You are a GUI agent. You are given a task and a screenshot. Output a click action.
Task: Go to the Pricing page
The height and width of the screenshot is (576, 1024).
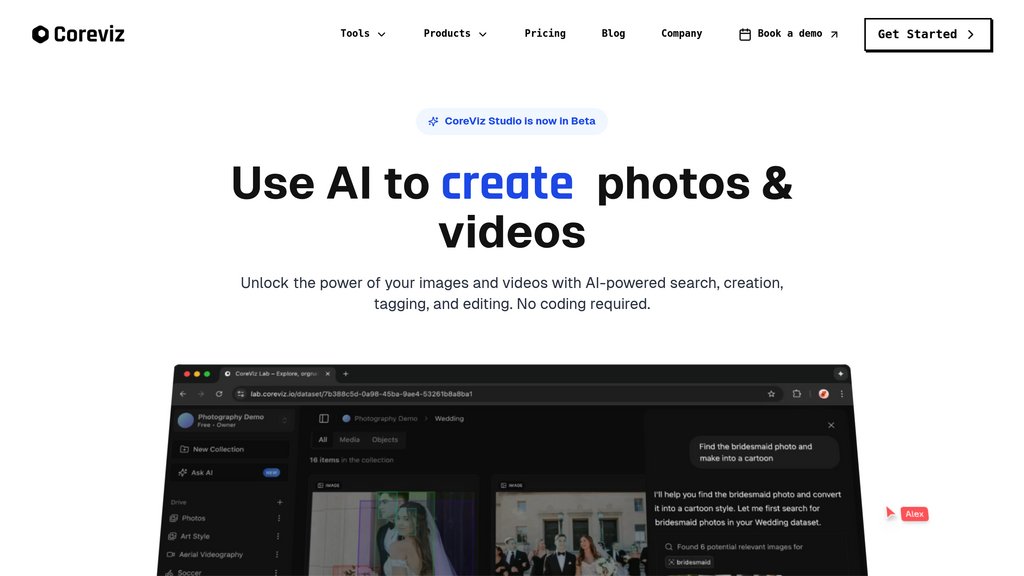(x=545, y=34)
